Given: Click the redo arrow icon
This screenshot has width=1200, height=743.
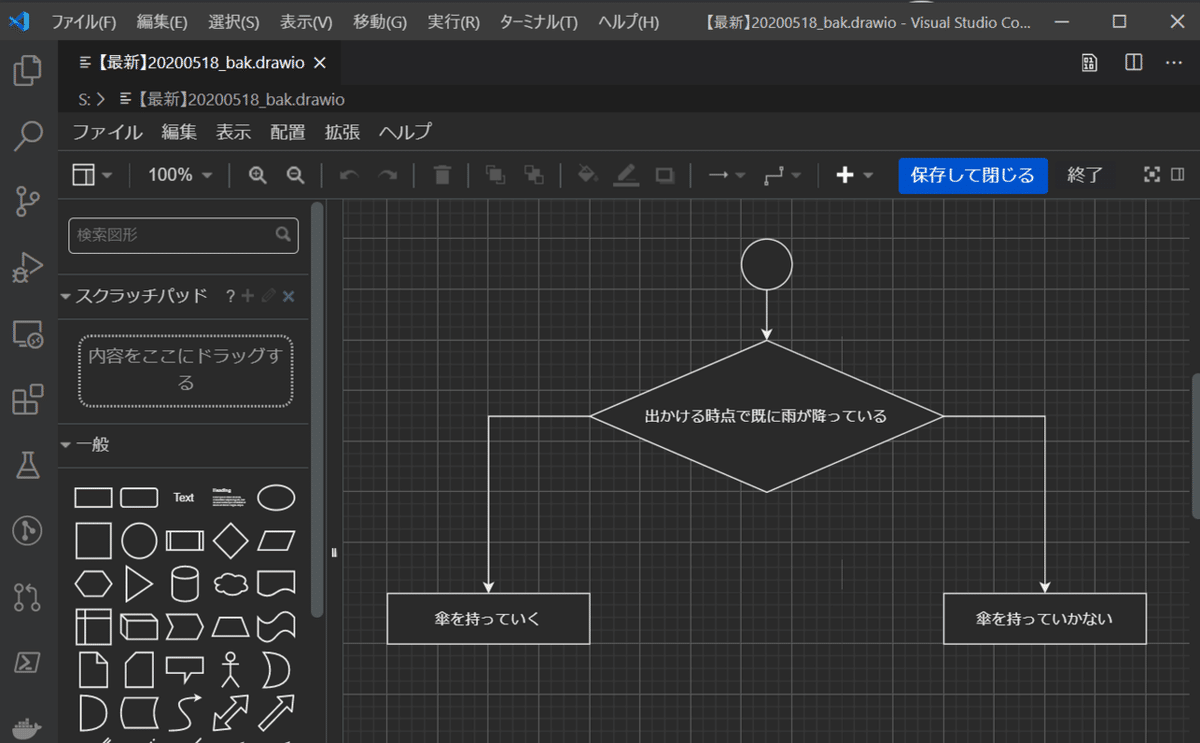Looking at the screenshot, I should pyautogui.click(x=387, y=175).
